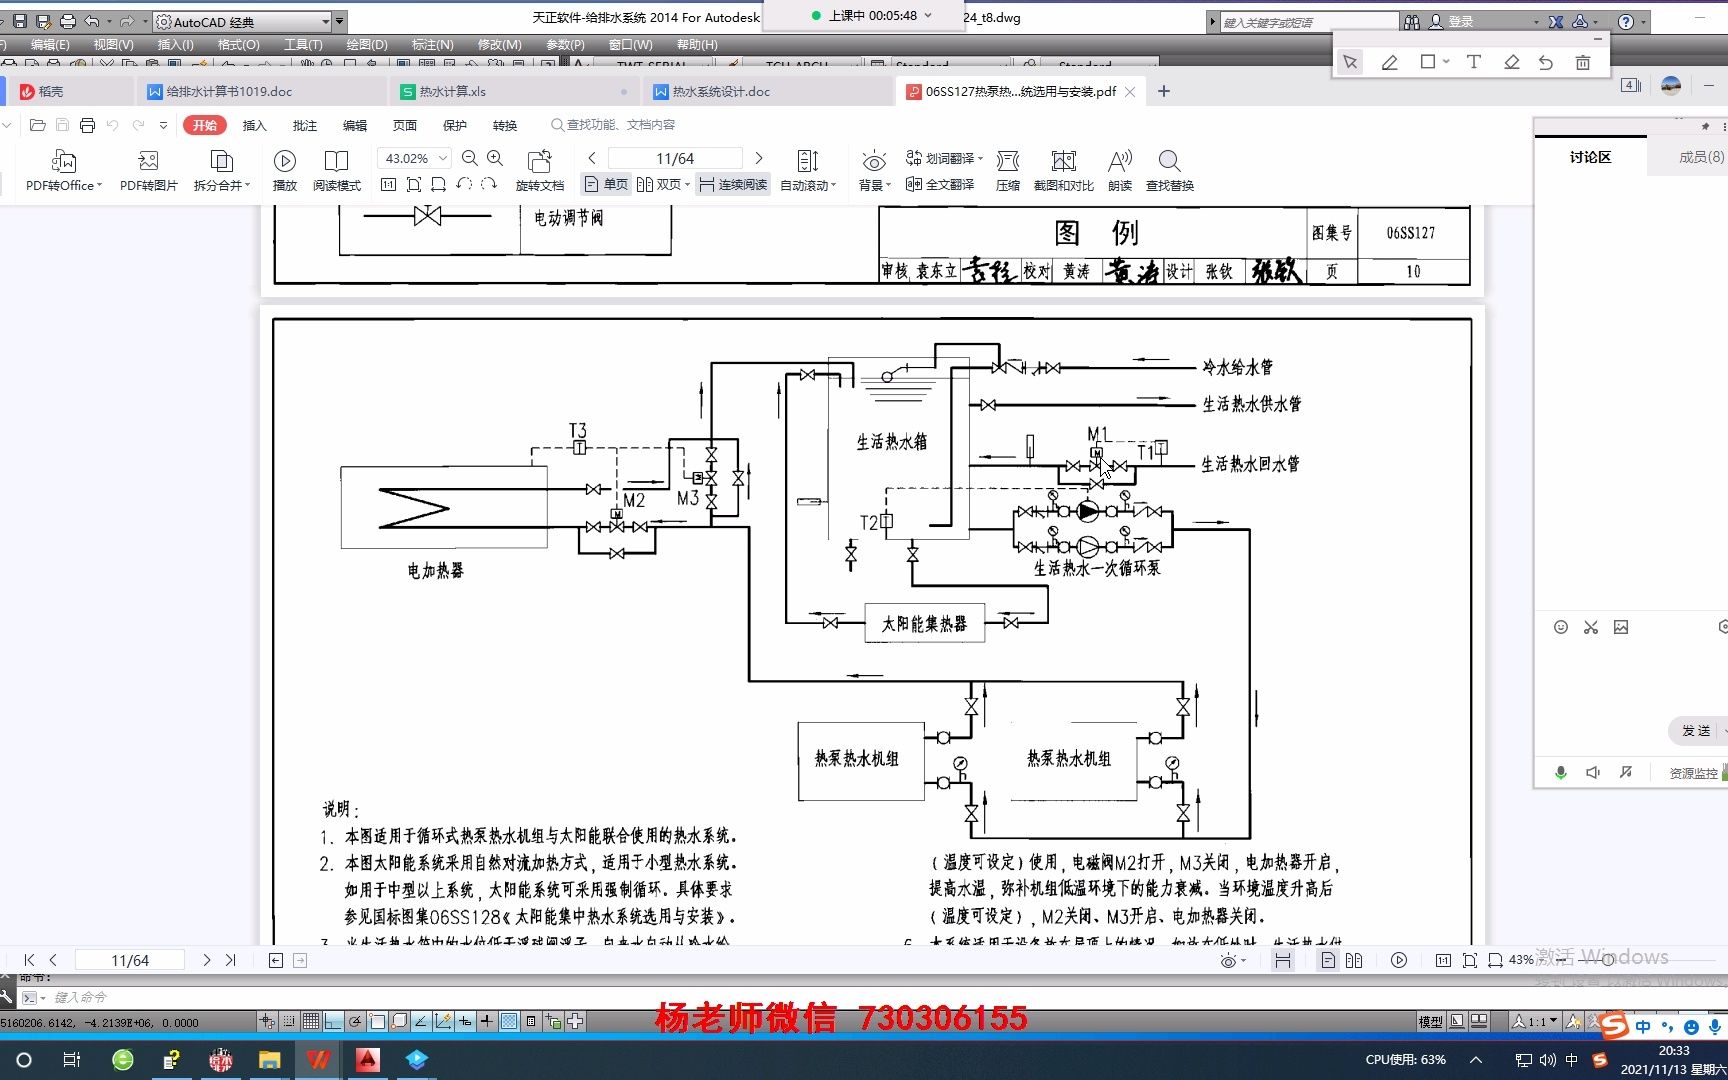Click the emoji icon in discussion panel
This screenshot has height=1080, width=1728.
tap(1560, 627)
